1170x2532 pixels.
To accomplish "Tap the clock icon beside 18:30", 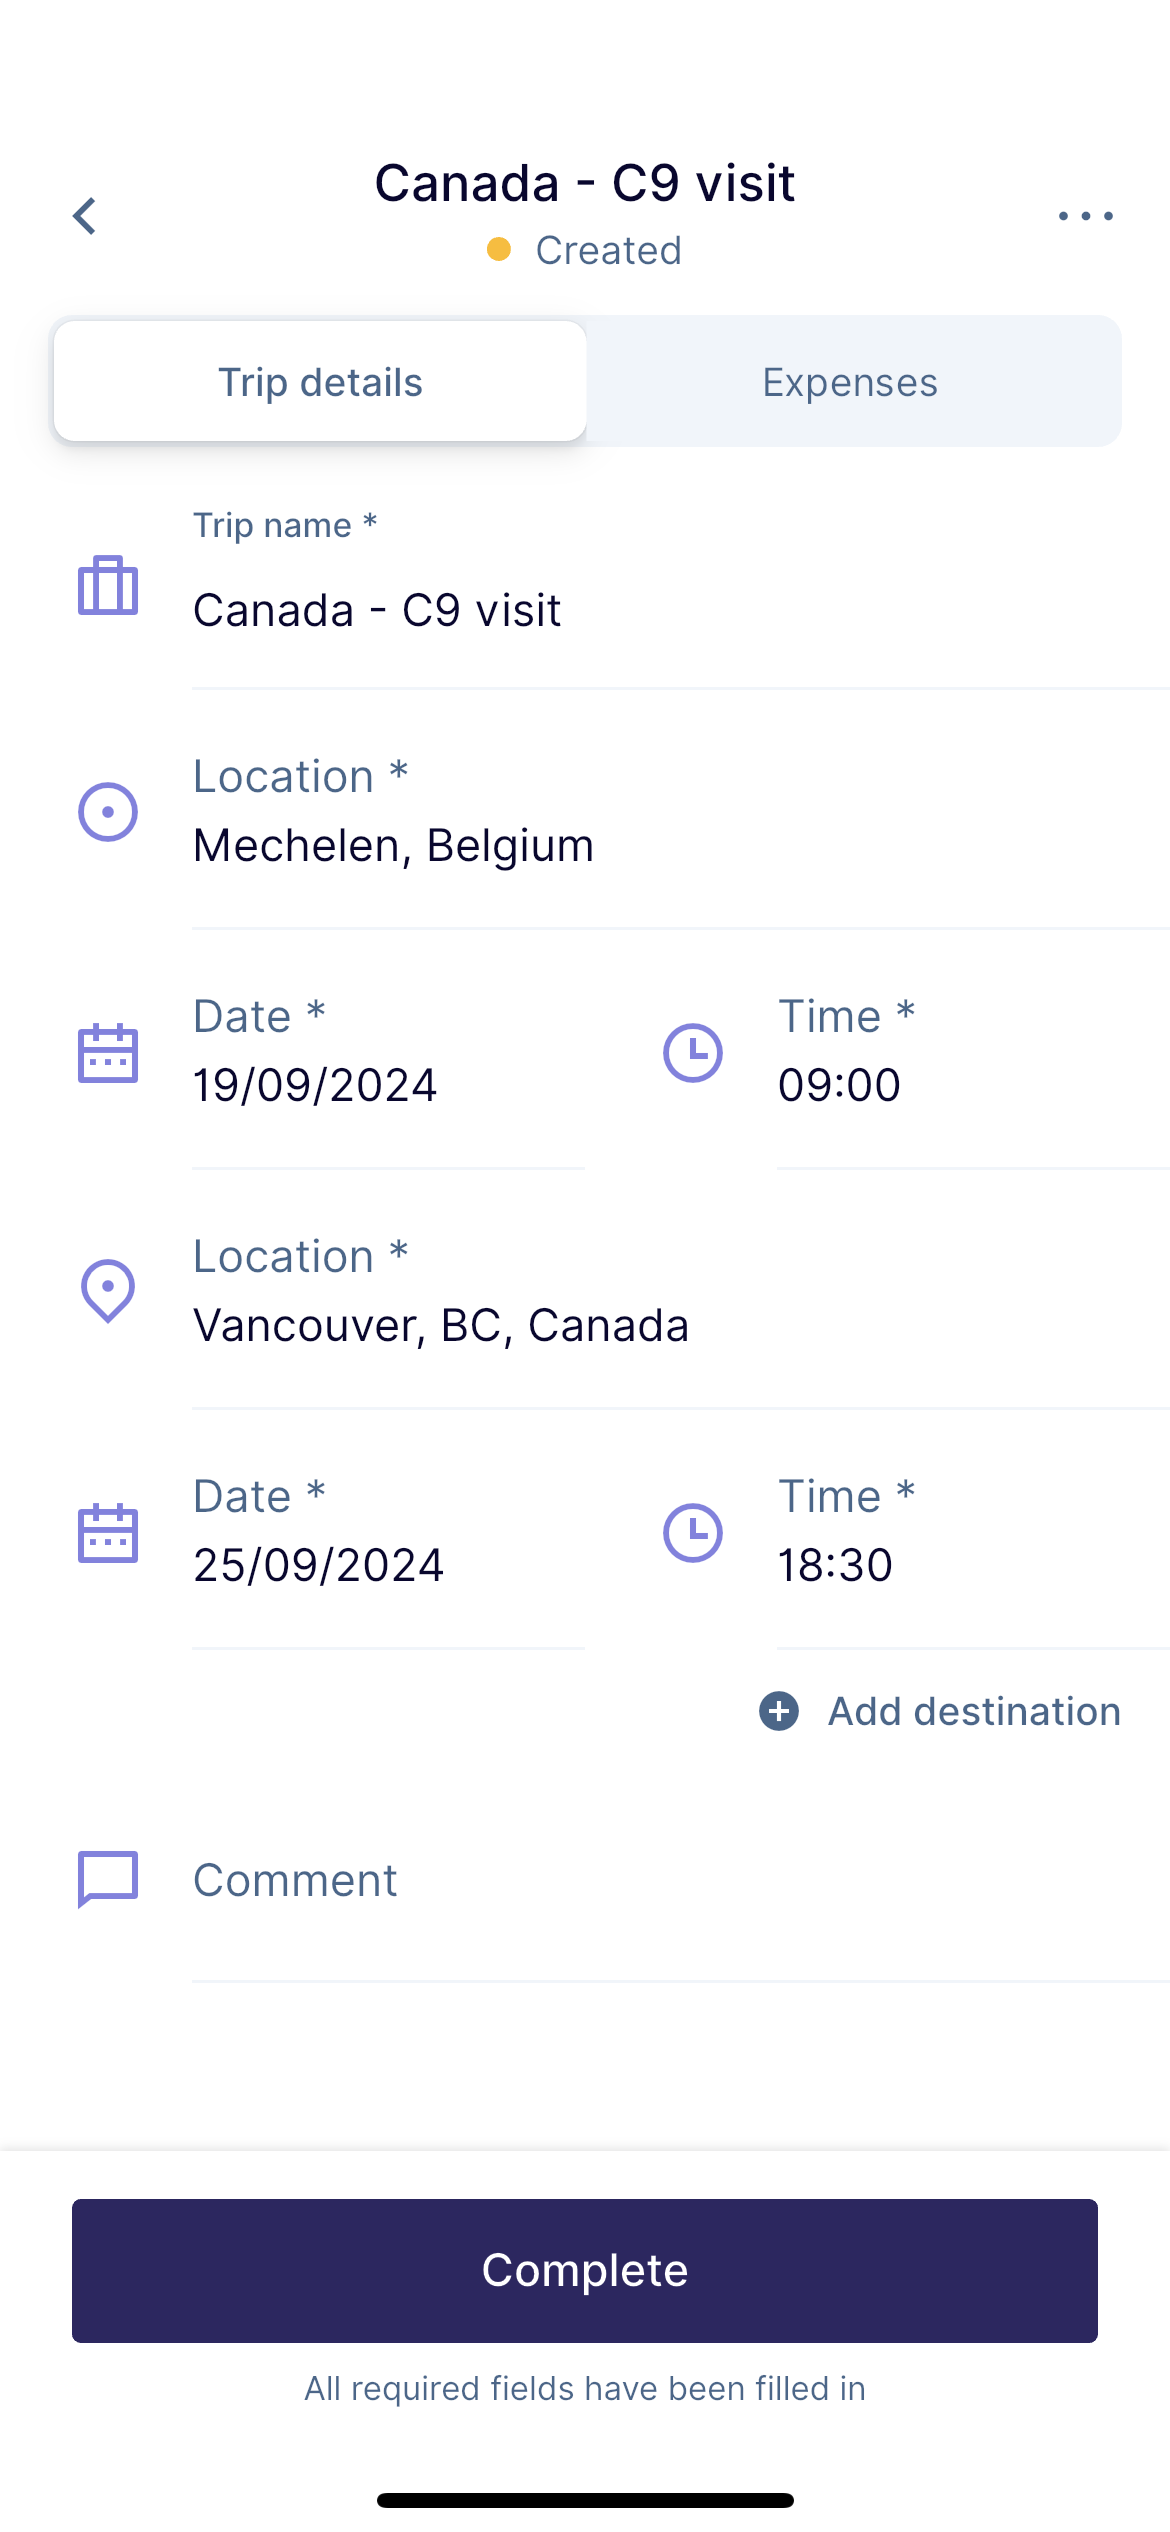I will 693,1532.
